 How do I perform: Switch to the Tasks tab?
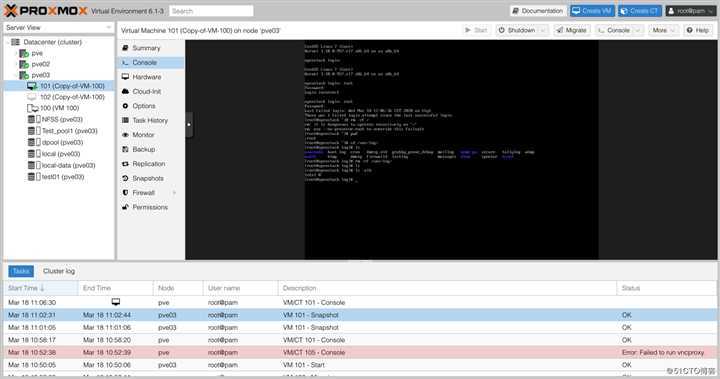tap(21, 271)
